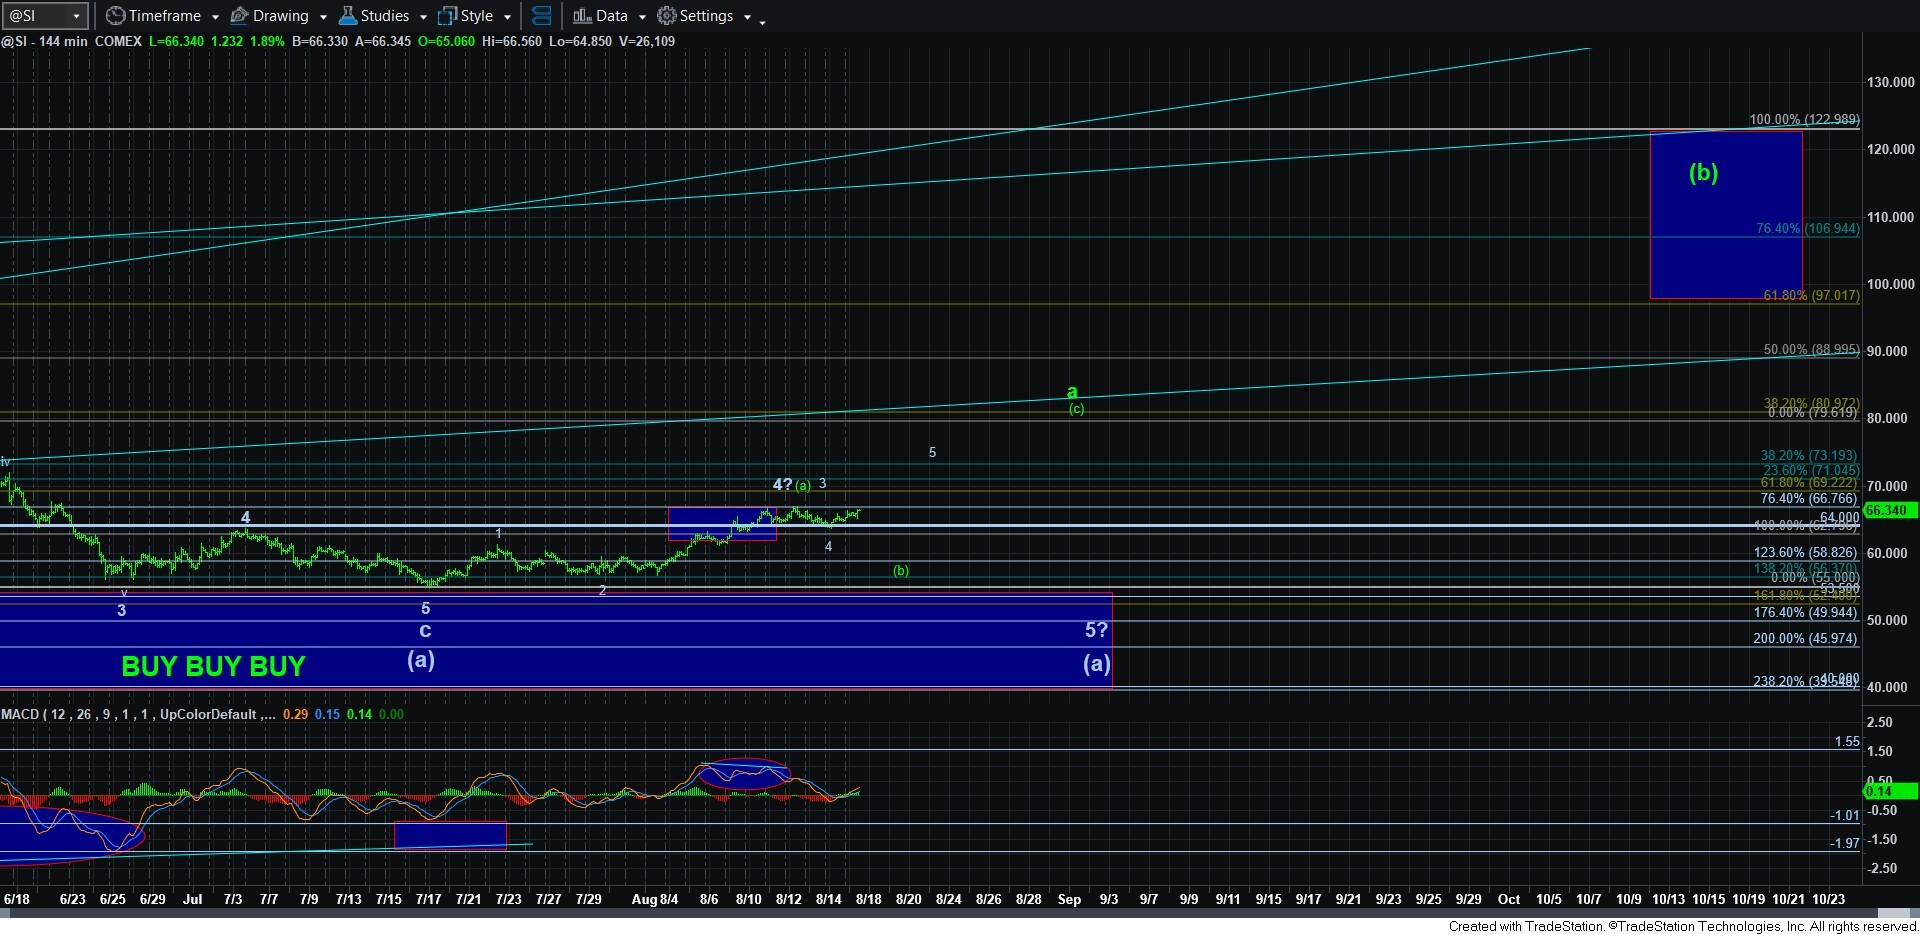Viewport: 1920px width, 934px height.
Task: Expand the Timeframe dropdown arrow
Action: click(x=215, y=17)
